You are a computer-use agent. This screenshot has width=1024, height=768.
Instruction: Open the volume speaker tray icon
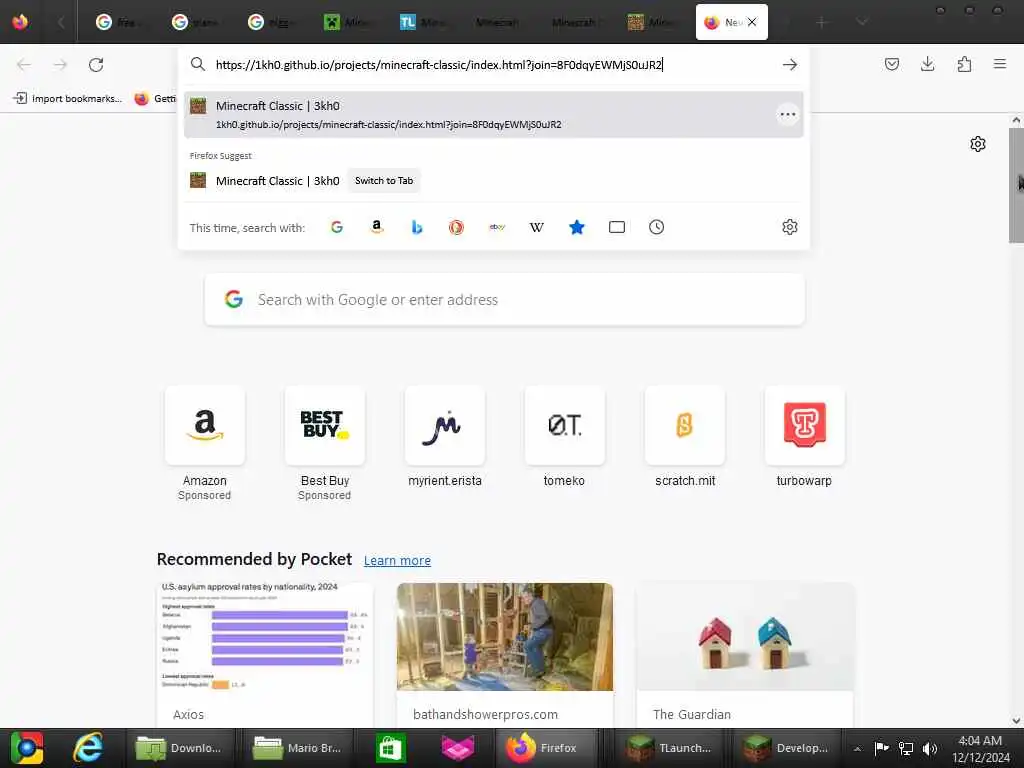929,748
